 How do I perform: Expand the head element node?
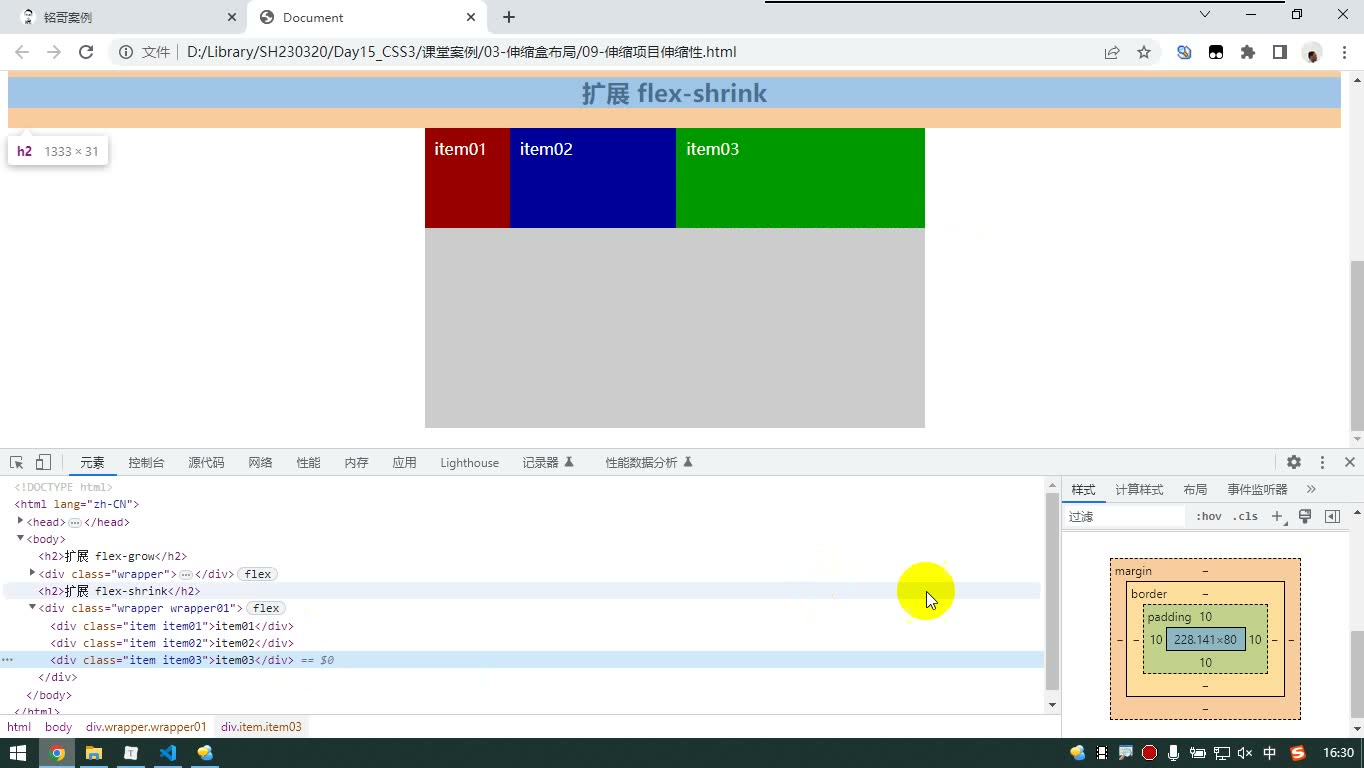click(20, 521)
